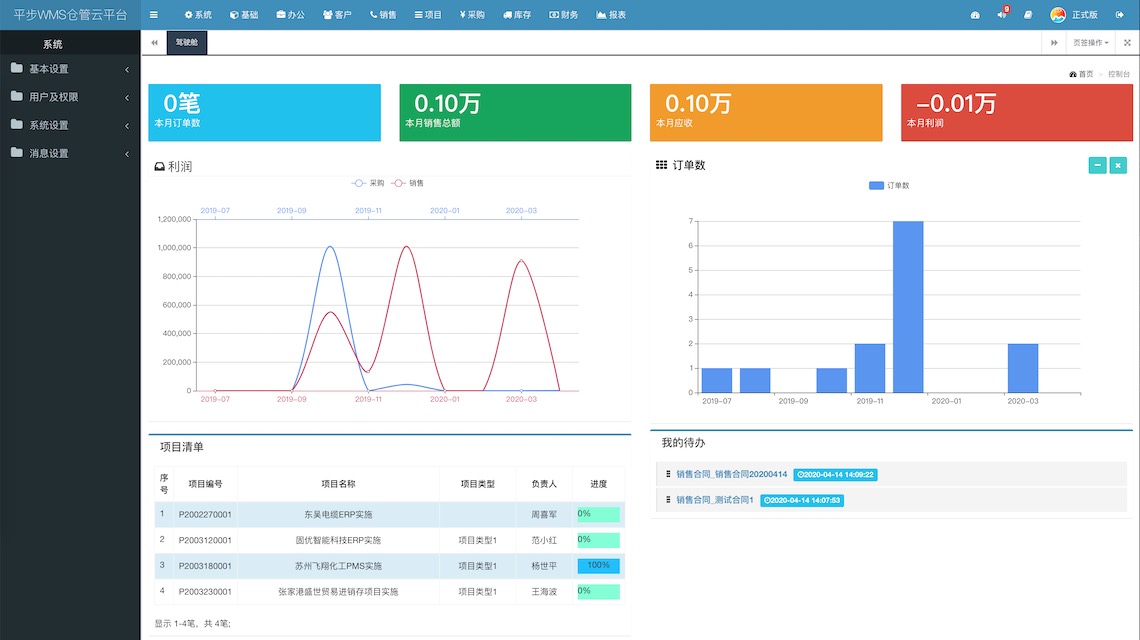The height and width of the screenshot is (640, 1140).
Task: Click the book icon in top bar
Action: (1028, 15)
